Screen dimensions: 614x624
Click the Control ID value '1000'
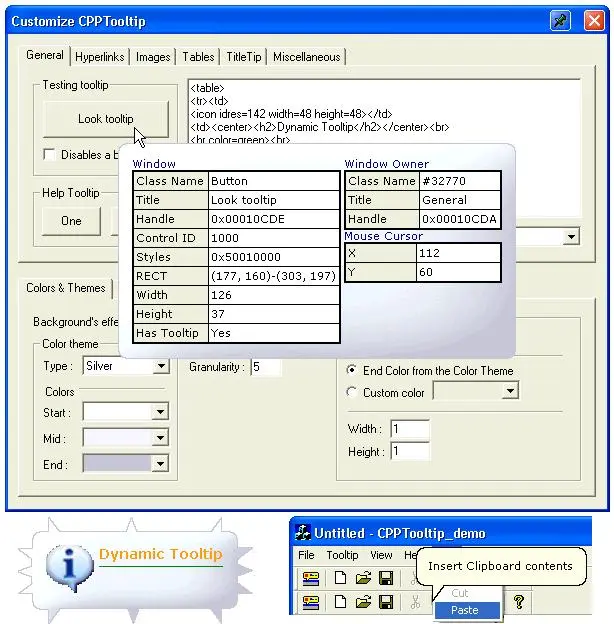[x=274, y=238]
